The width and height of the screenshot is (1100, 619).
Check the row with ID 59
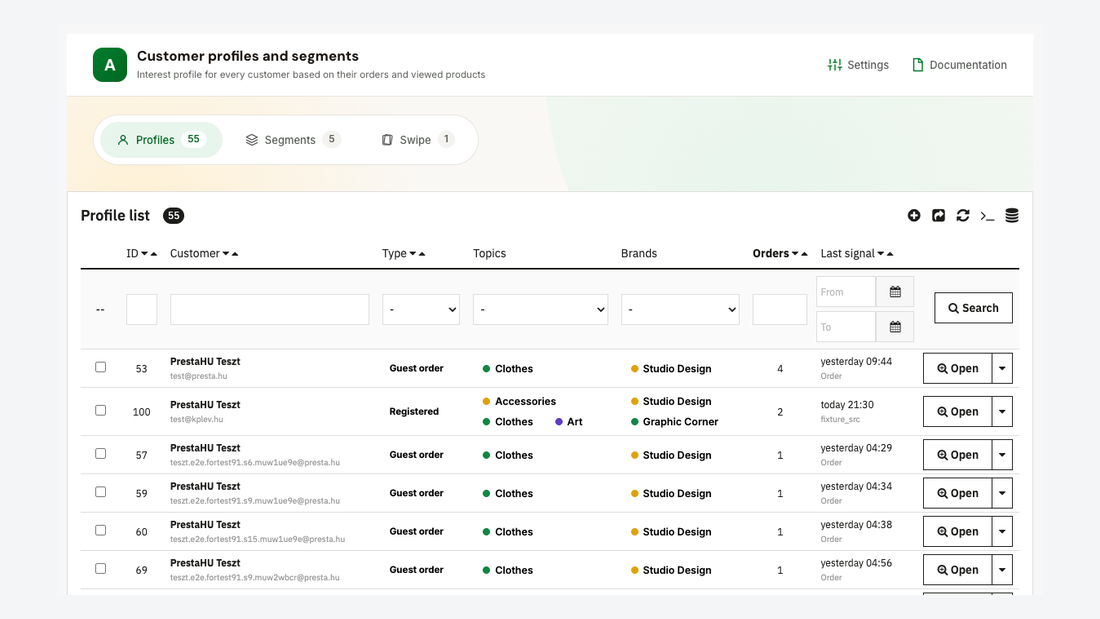tap(100, 492)
